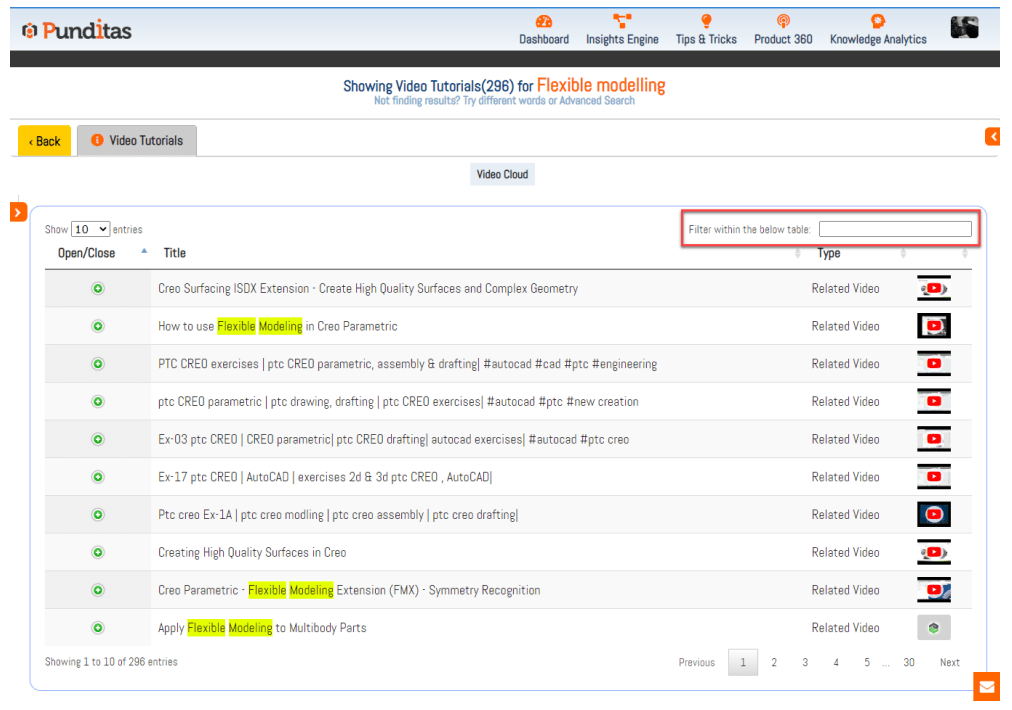Image resolution: width=1012 pixels, height=710 pixels.
Task: Click the yellow Back button
Action: [x=44, y=141]
